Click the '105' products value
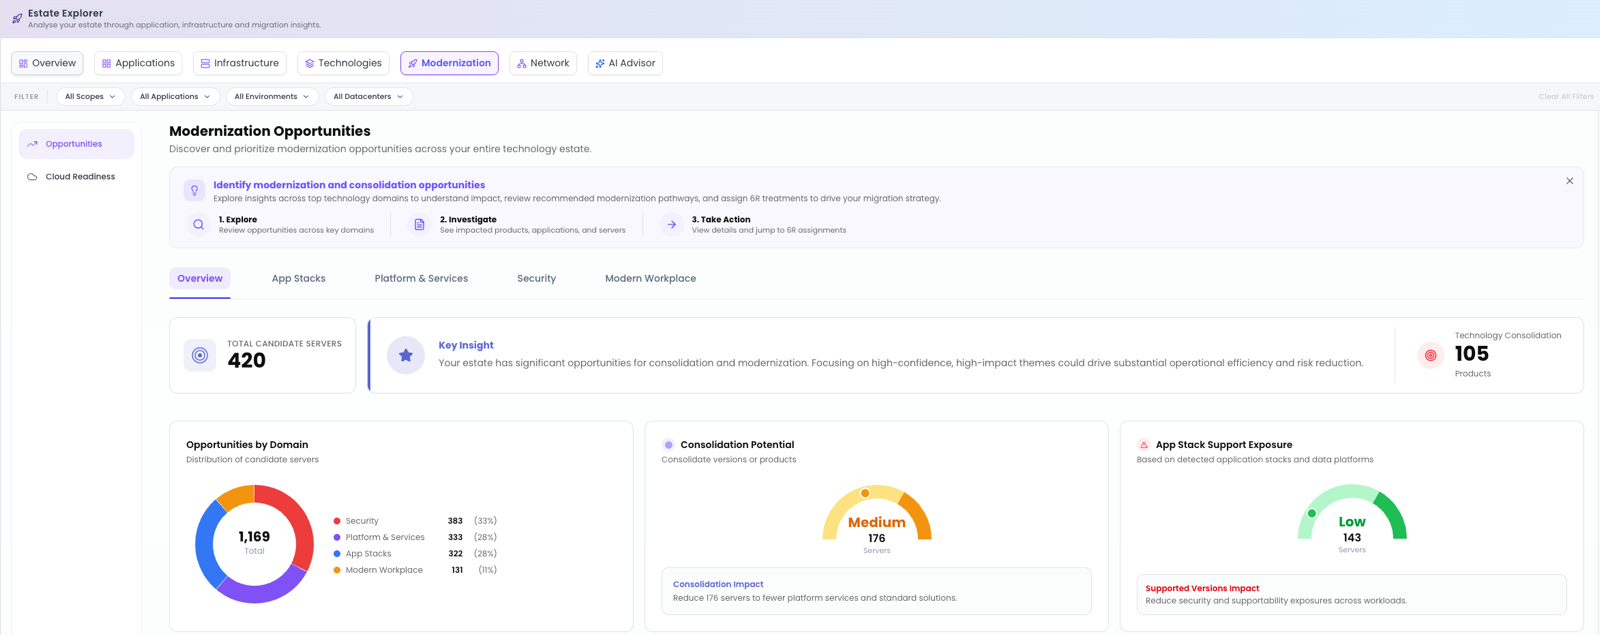The width and height of the screenshot is (1600, 635). (x=1472, y=354)
